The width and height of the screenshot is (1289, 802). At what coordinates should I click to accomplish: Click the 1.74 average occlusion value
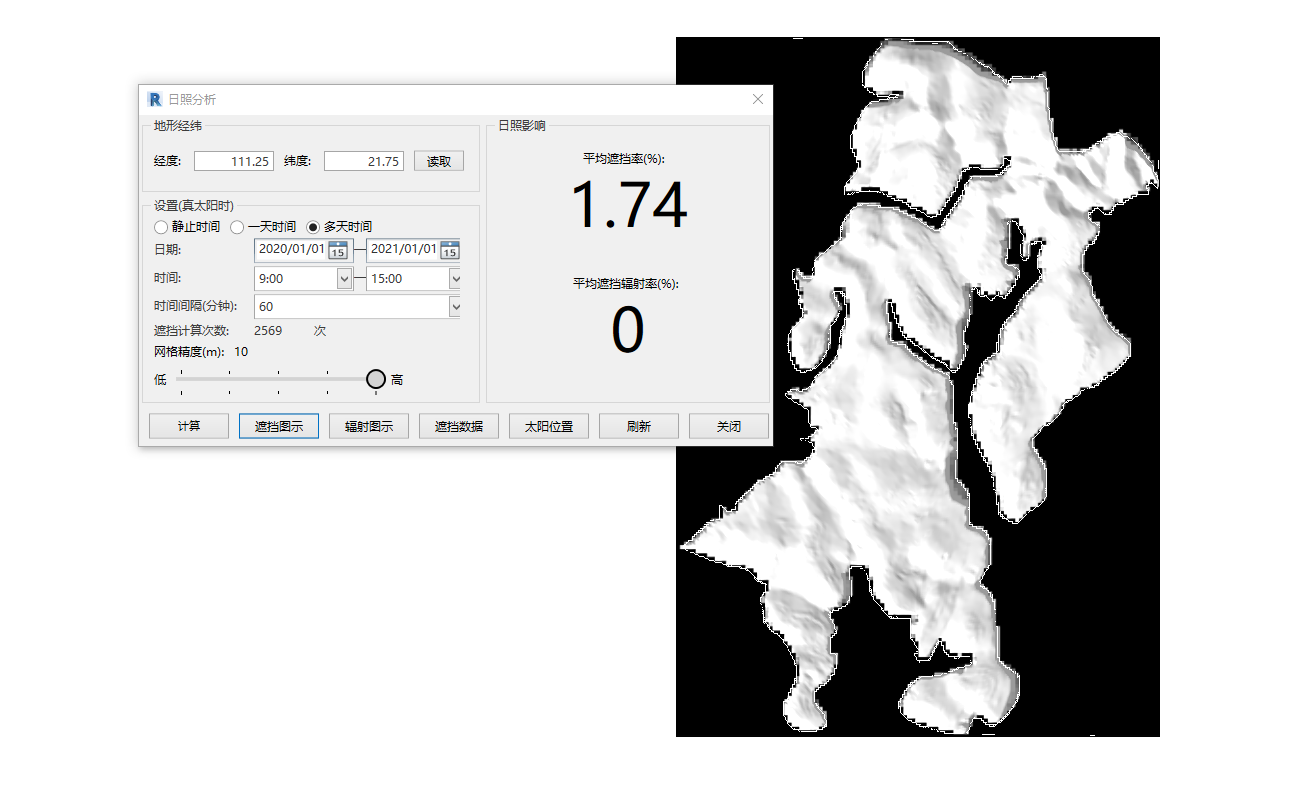629,205
